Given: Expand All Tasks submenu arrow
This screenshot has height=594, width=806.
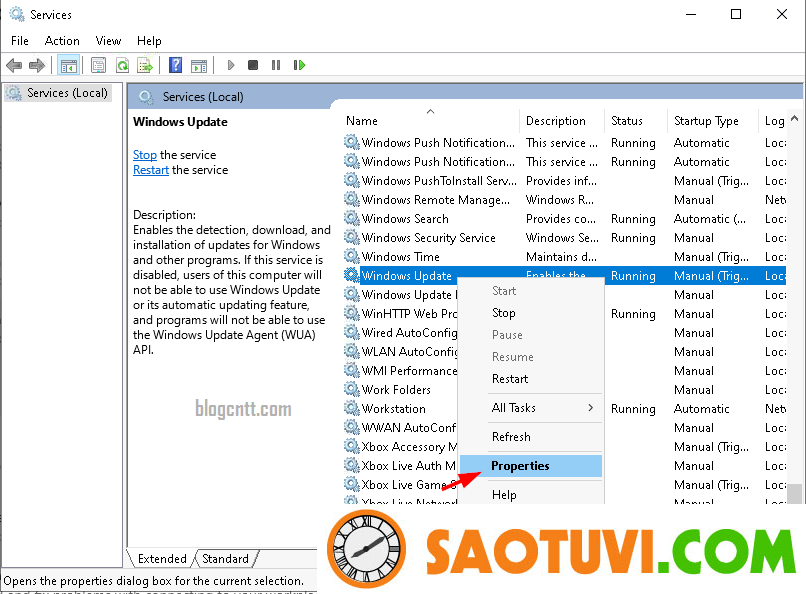Looking at the screenshot, I should 591,407.
